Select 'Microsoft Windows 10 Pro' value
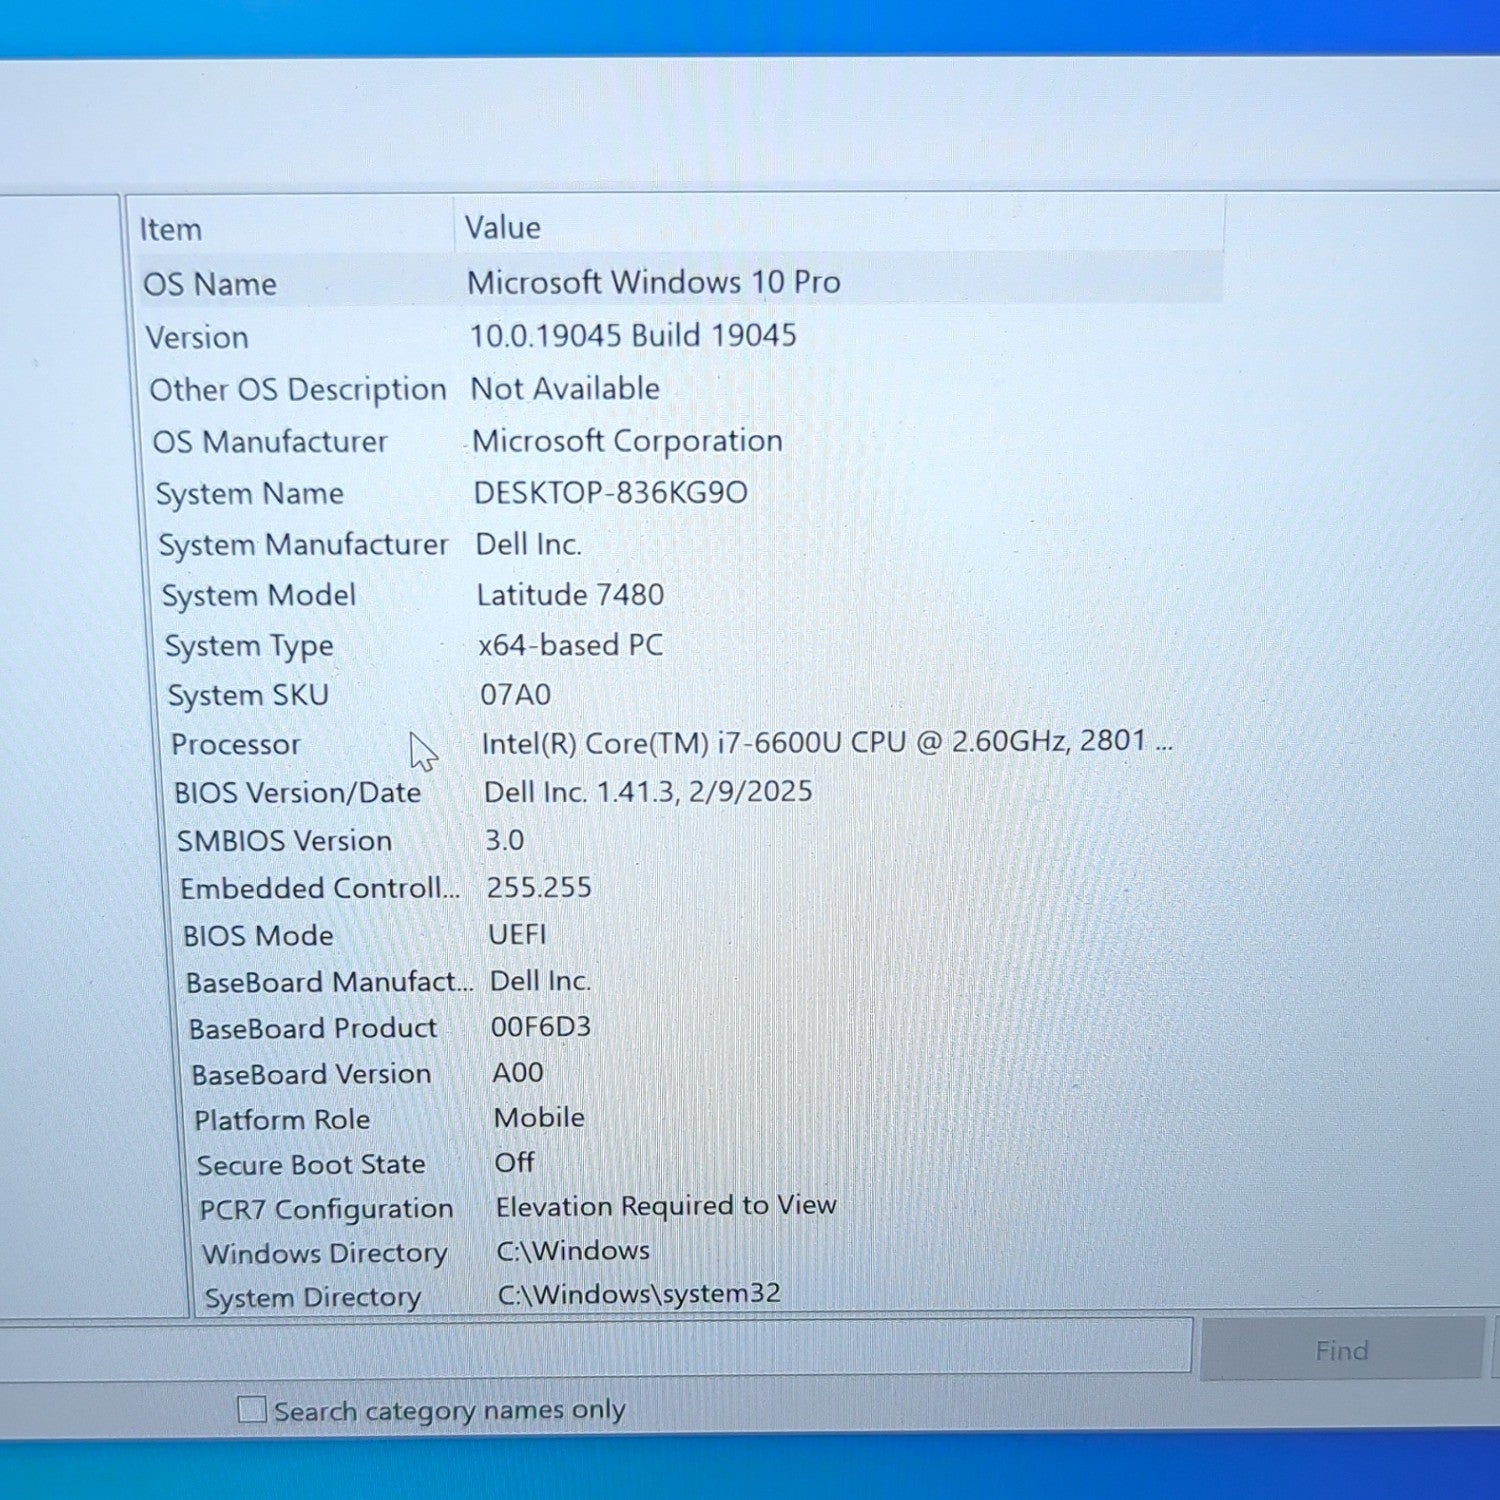Image resolution: width=1500 pixels, height=1500 pixels. tap(654, 282)
